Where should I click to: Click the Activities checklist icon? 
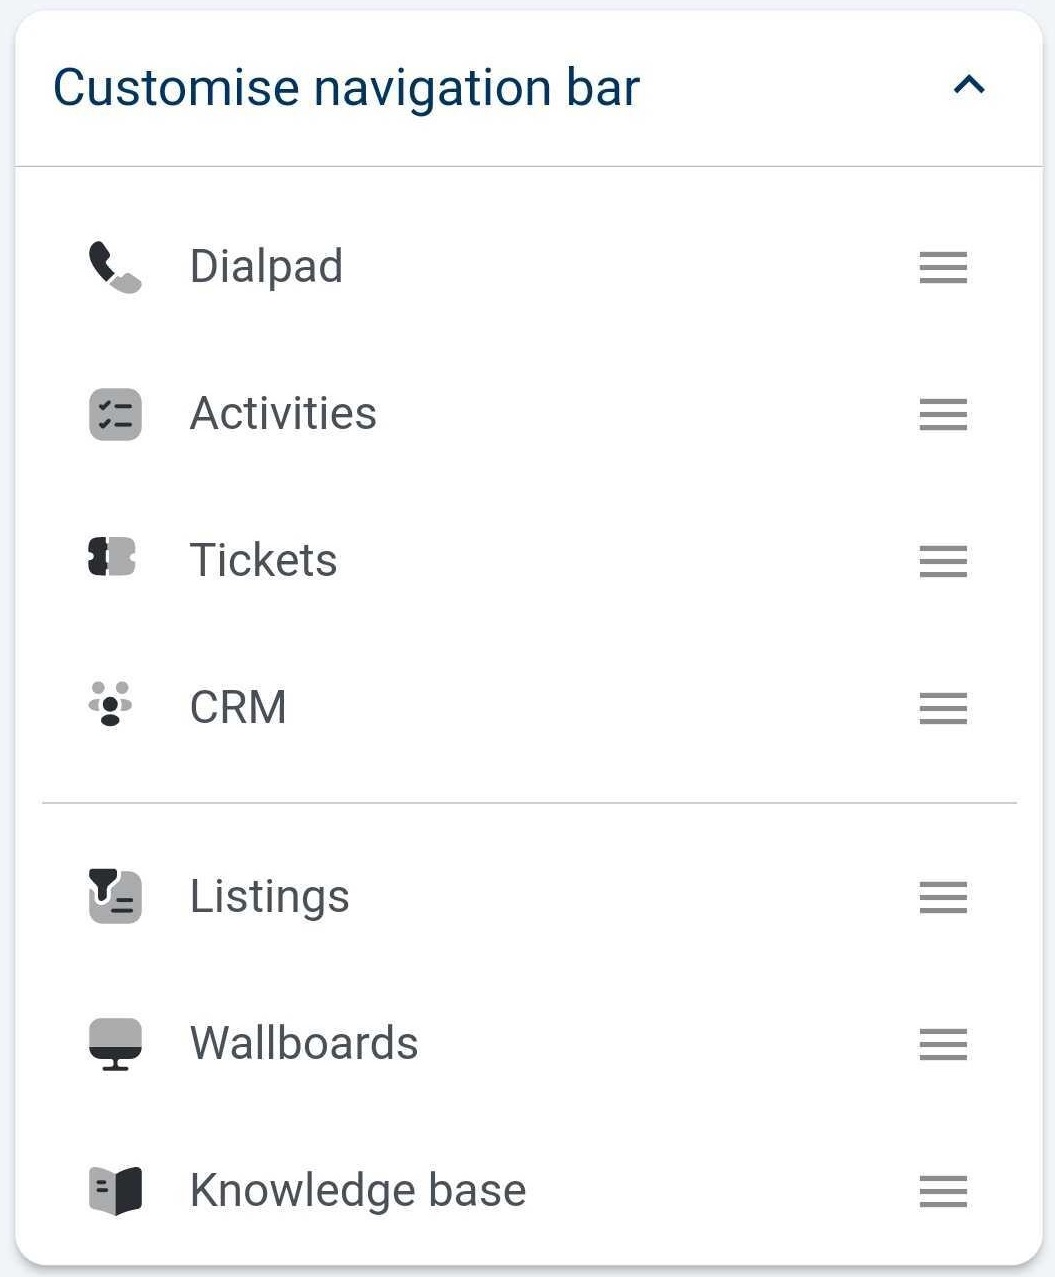tap(115, 414)
